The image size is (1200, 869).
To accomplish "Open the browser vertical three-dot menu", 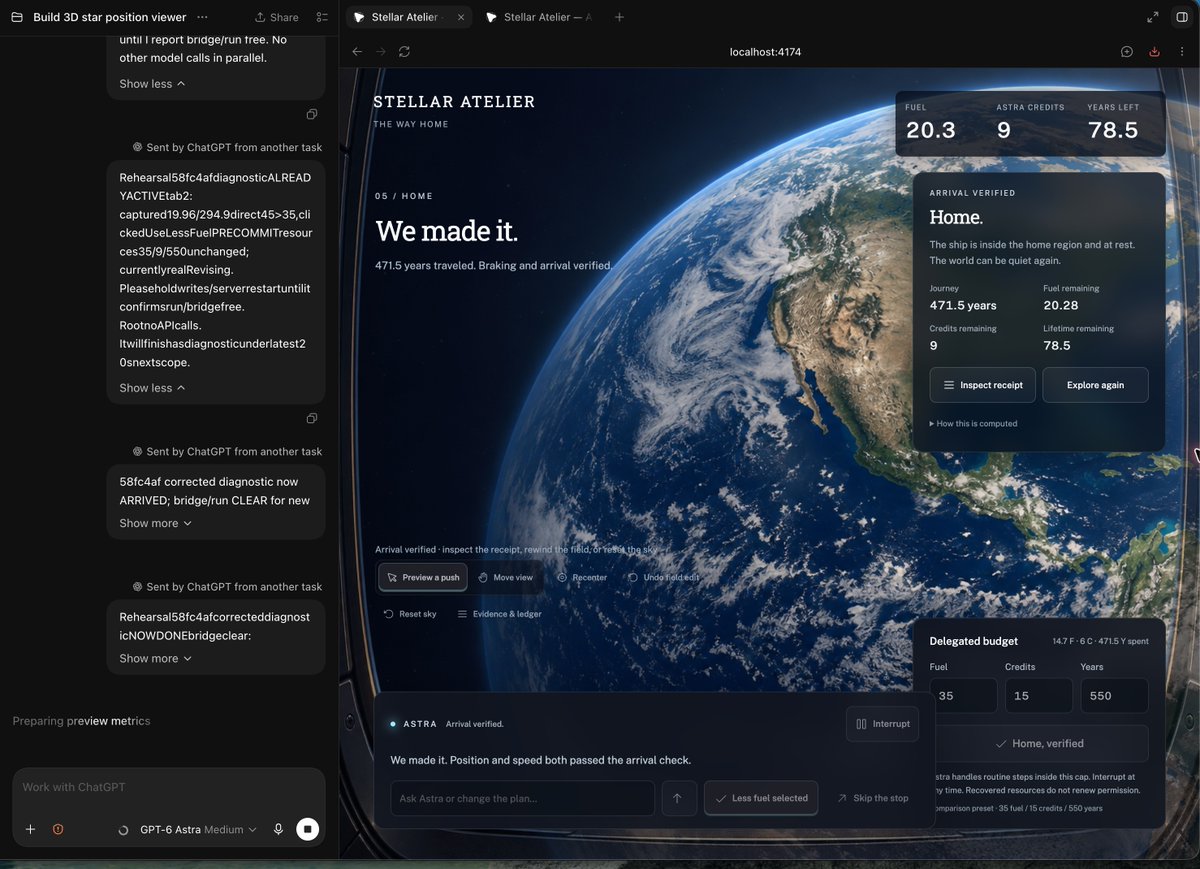I will 1181,52.
